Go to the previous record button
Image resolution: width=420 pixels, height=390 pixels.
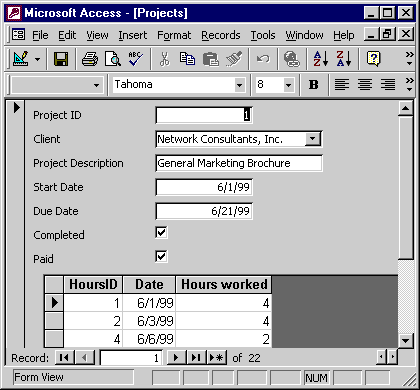(85, 358)
